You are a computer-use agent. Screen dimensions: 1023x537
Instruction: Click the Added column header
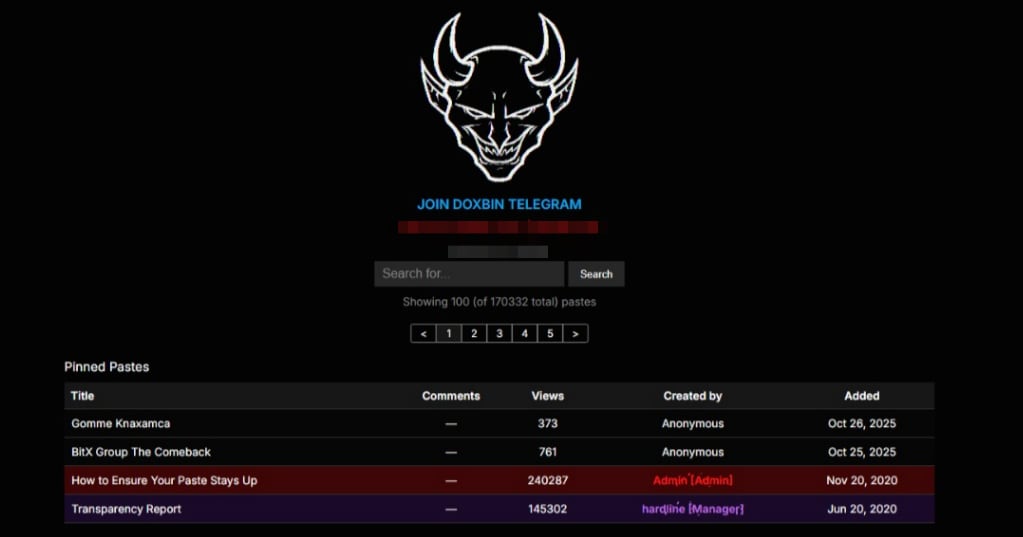pos(861,396)
